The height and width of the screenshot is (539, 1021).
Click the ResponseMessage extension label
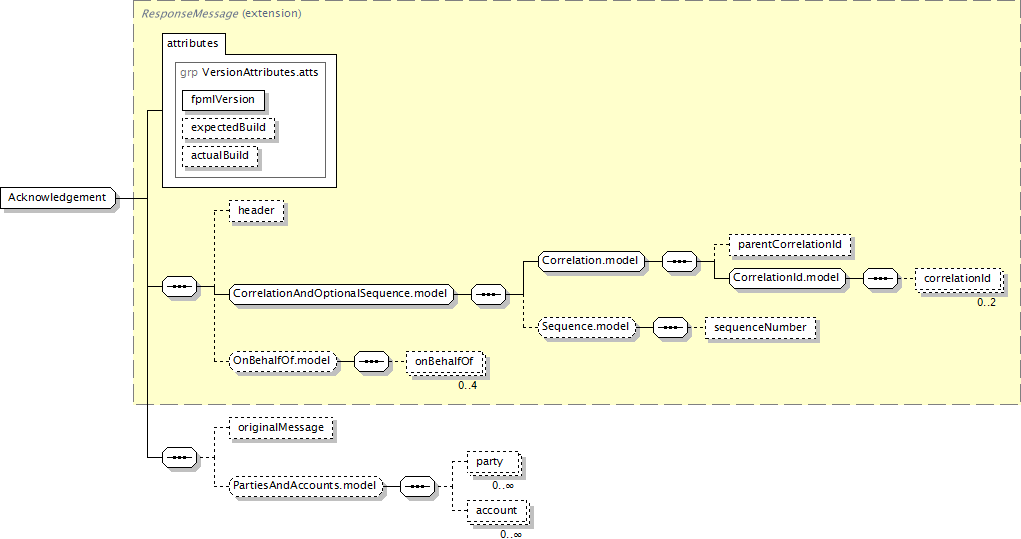pyautogui.click(x=220, y=14)
